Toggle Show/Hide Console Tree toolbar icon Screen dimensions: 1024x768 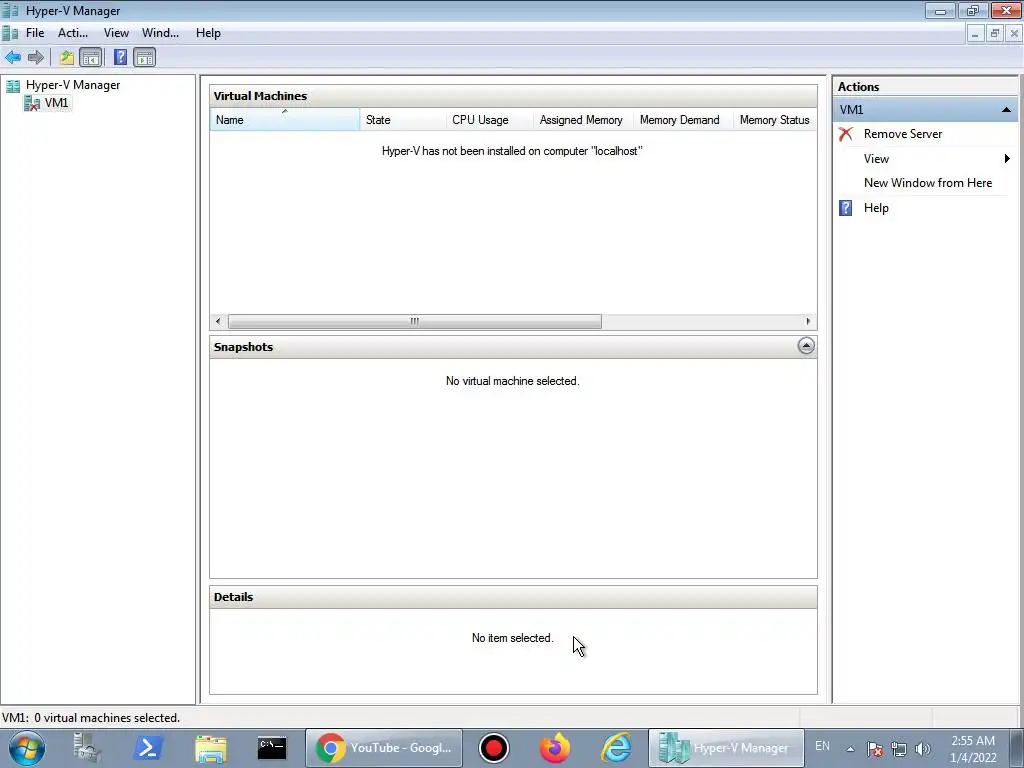point(91,57)
